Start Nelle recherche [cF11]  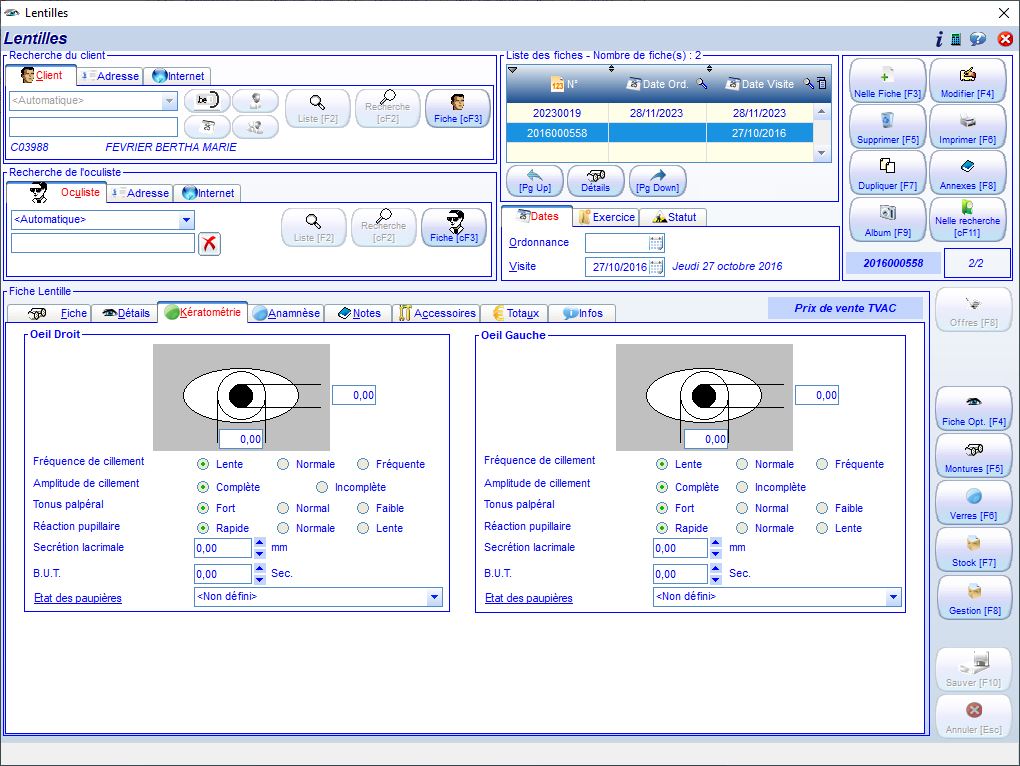pos(967,220)
